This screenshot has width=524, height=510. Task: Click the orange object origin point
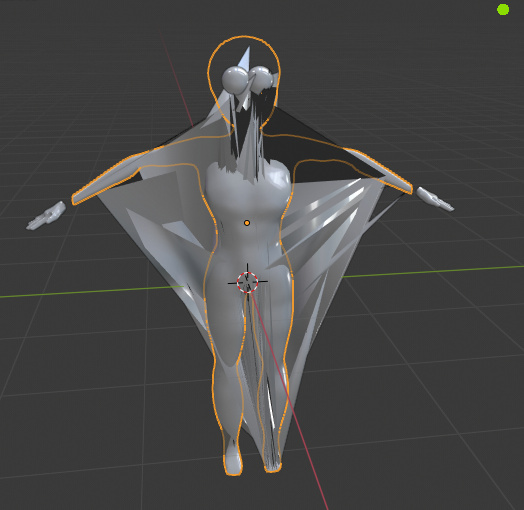(247, 223)
